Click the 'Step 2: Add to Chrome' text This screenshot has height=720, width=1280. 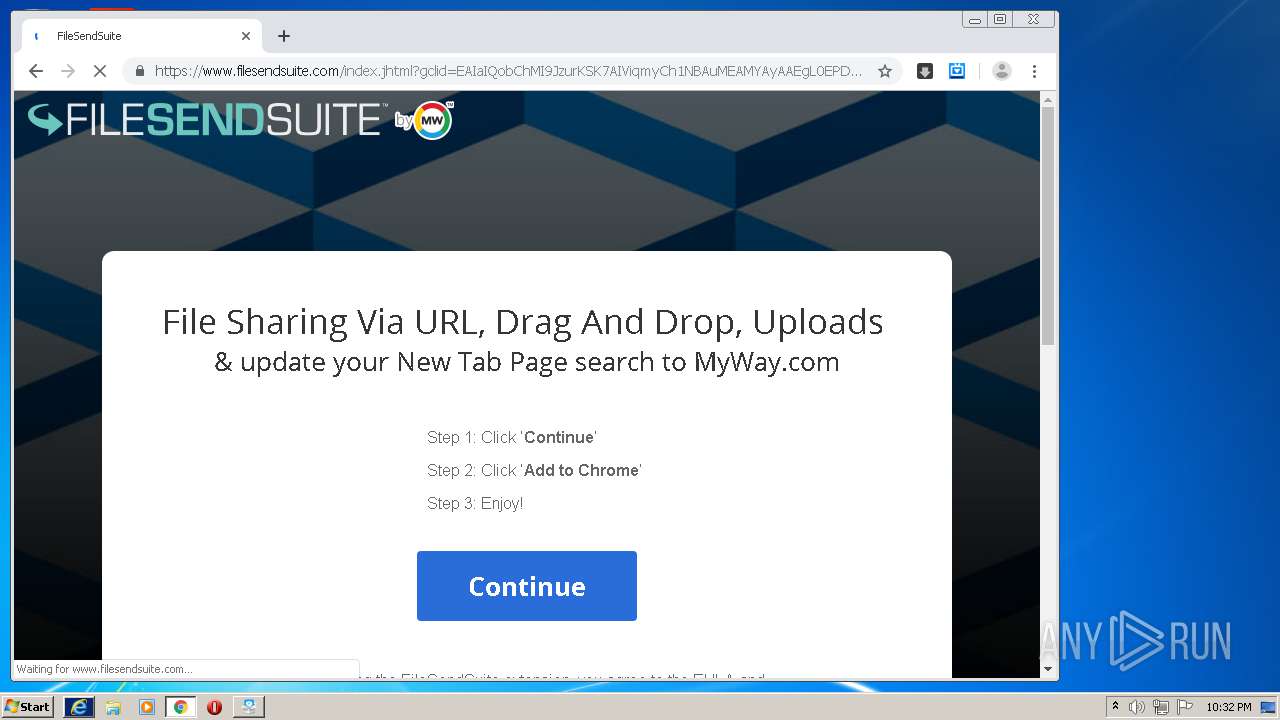[x=534, y=470]
